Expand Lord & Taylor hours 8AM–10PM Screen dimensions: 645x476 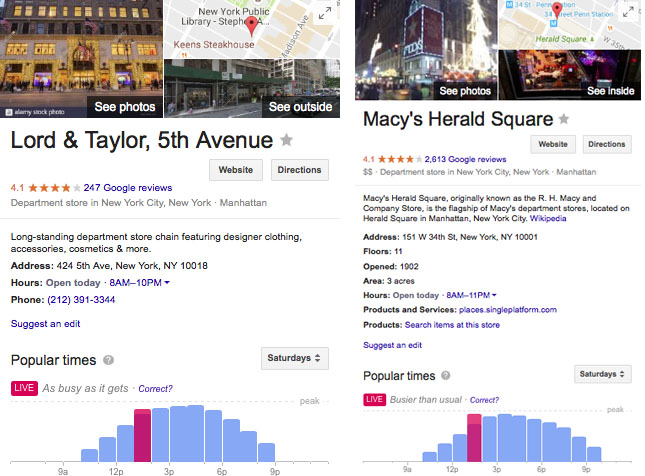(x=139, y=283)
